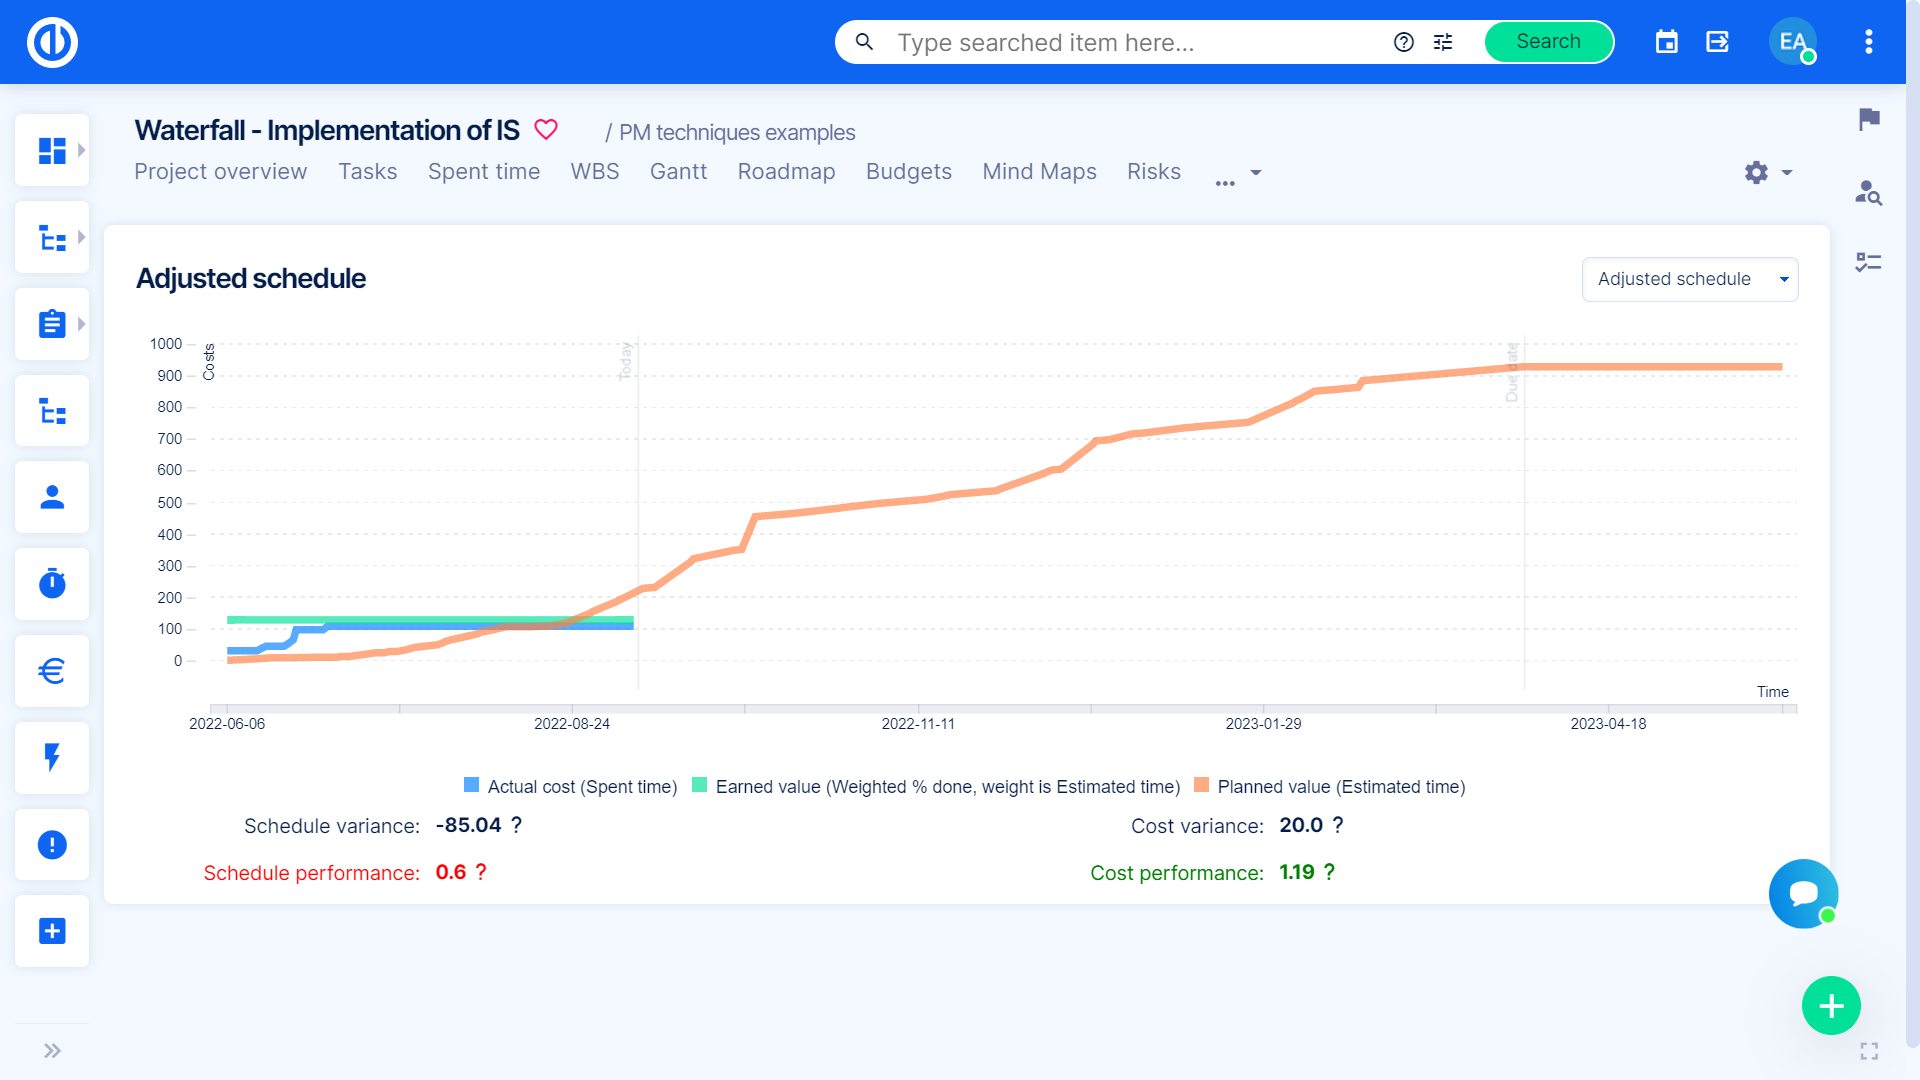Open the clipboard tasks sidebar icon
This screenshot has height=1080, width=1920.
[52, 324]
